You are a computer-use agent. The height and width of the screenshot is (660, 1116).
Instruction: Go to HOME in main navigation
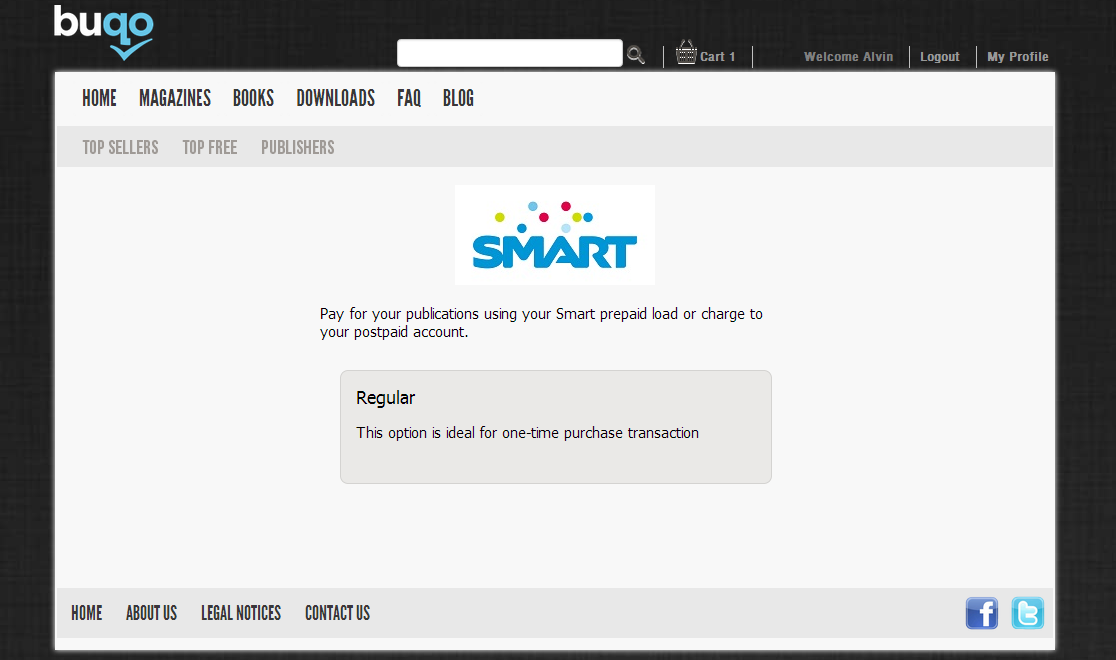(x=99, y=98)
